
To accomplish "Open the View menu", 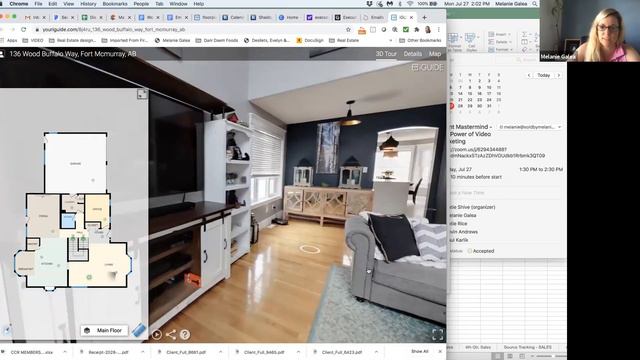I will point(69,4).
